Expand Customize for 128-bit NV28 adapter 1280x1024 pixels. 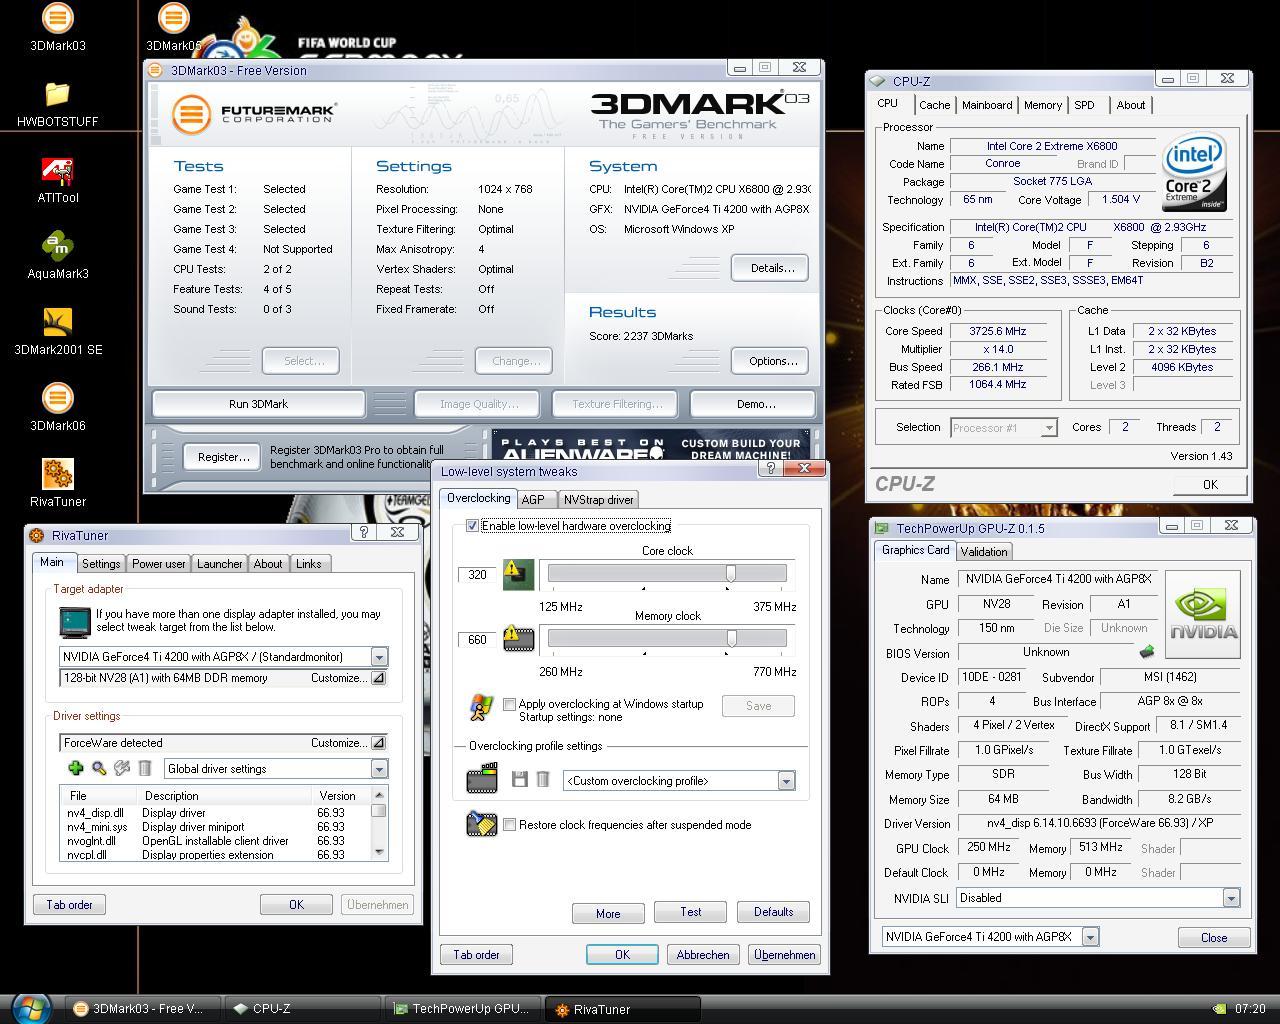coord(378,678)
